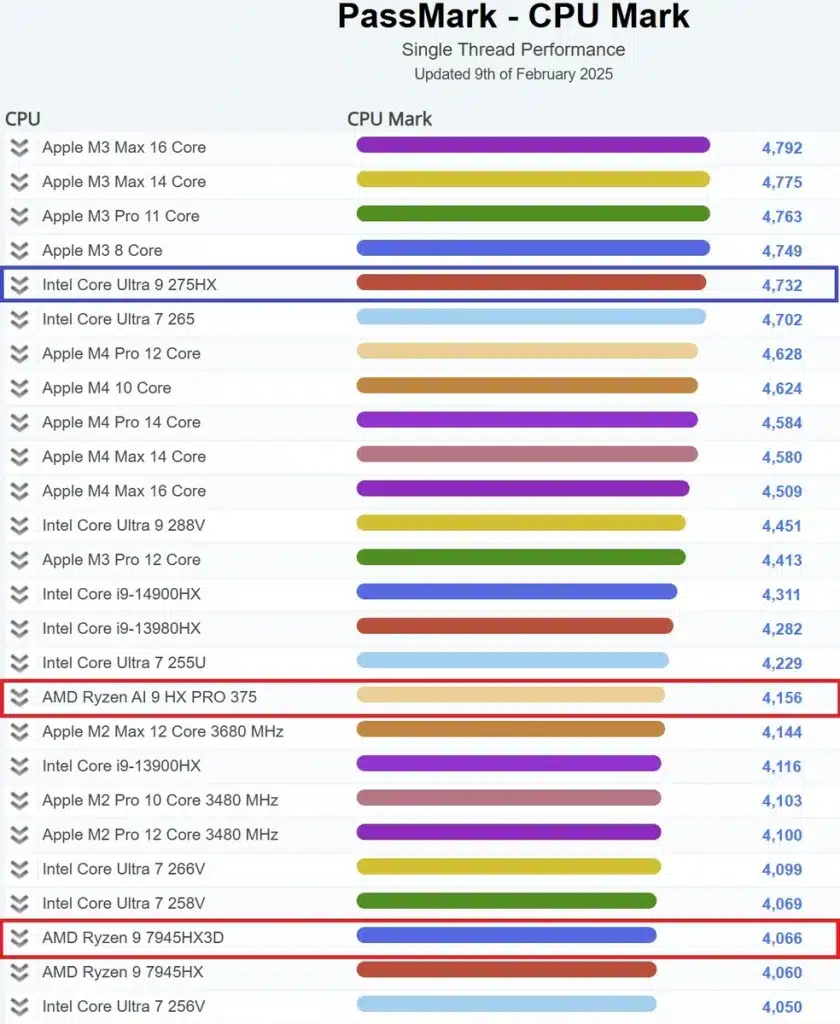Click the score 4,624

tap(782, 389)
